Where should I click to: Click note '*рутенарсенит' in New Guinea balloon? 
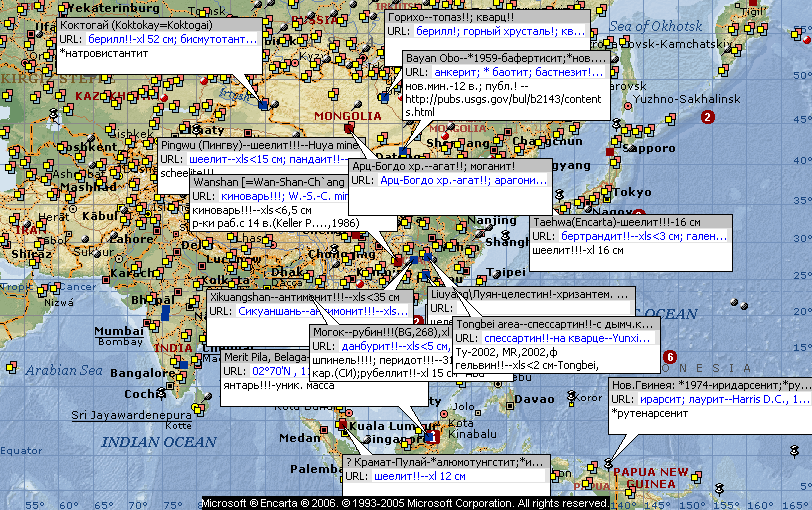pos(649,413)
